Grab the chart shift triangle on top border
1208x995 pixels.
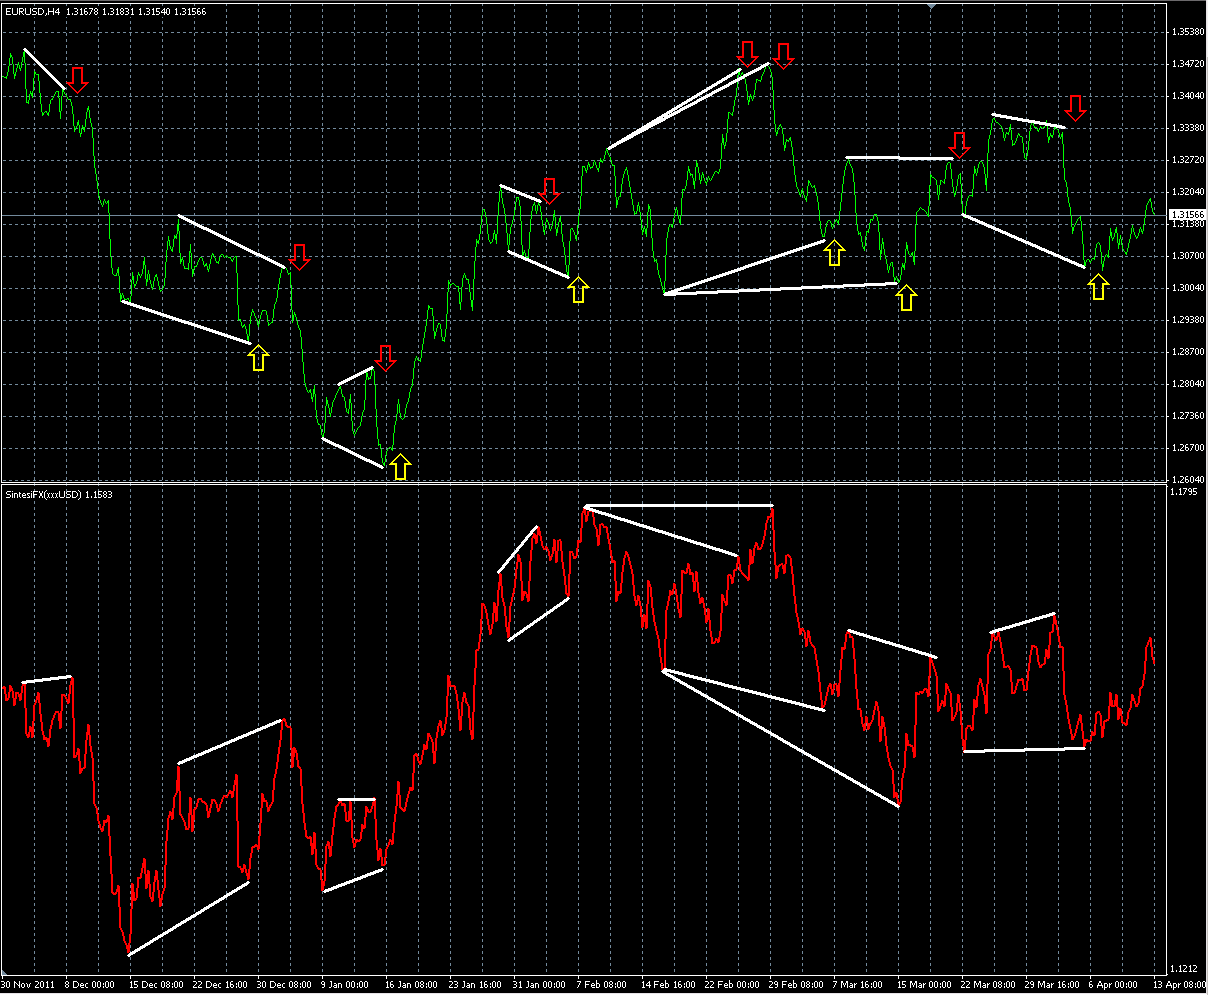pos(931,6)
